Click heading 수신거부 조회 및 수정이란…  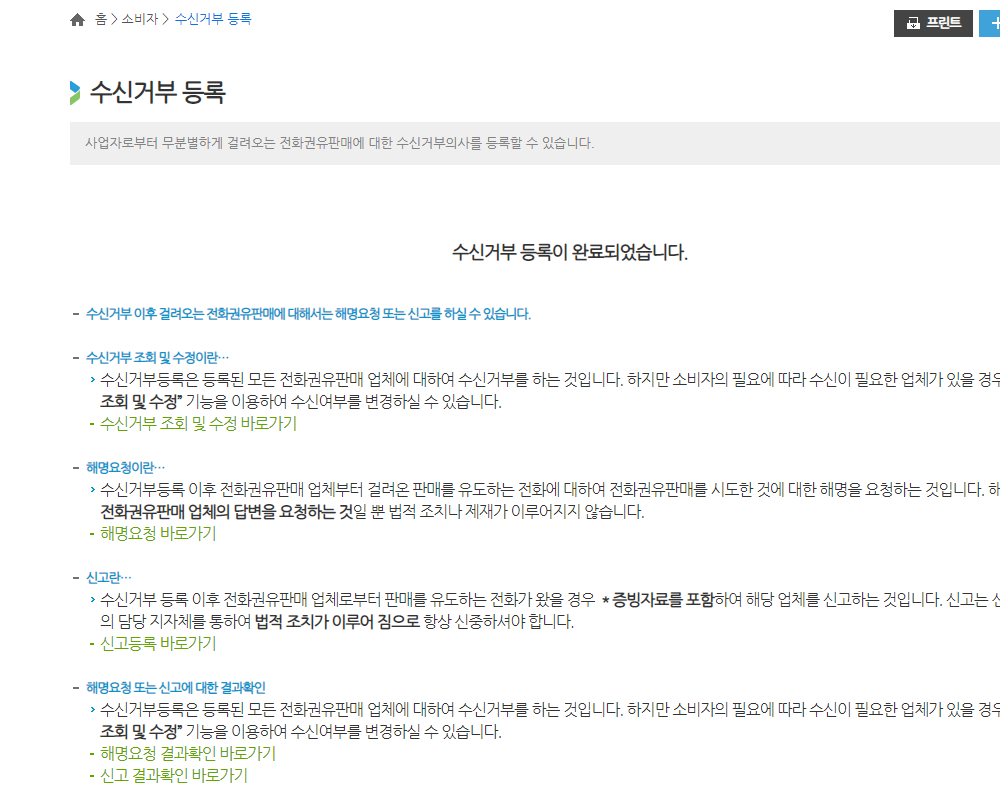point(158,358)
